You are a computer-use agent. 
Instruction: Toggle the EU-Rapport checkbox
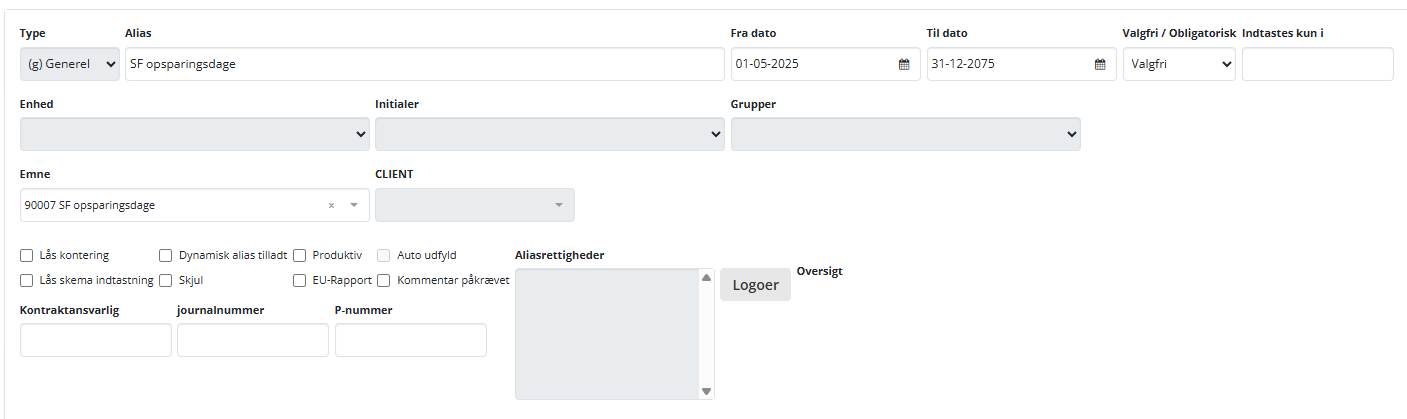pyautogui.click(x=300, y=281)
